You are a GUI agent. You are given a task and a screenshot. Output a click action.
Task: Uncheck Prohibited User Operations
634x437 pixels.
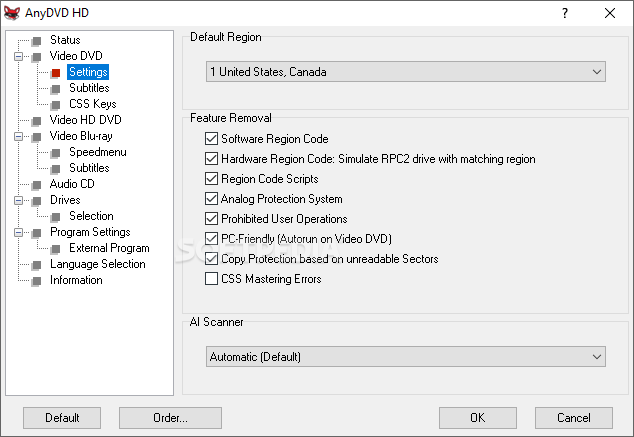point(211,219)
